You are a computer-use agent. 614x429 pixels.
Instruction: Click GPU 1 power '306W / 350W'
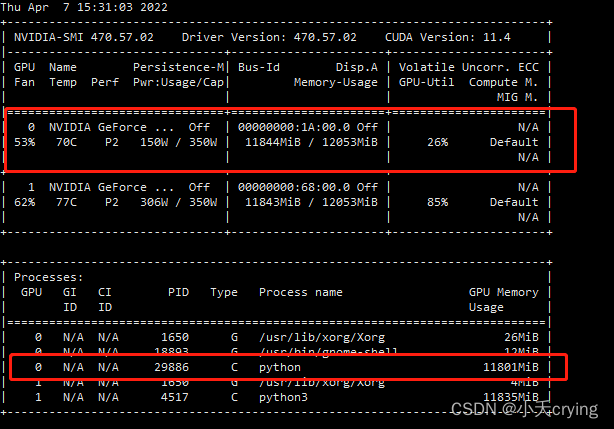(x=178, y=202)
